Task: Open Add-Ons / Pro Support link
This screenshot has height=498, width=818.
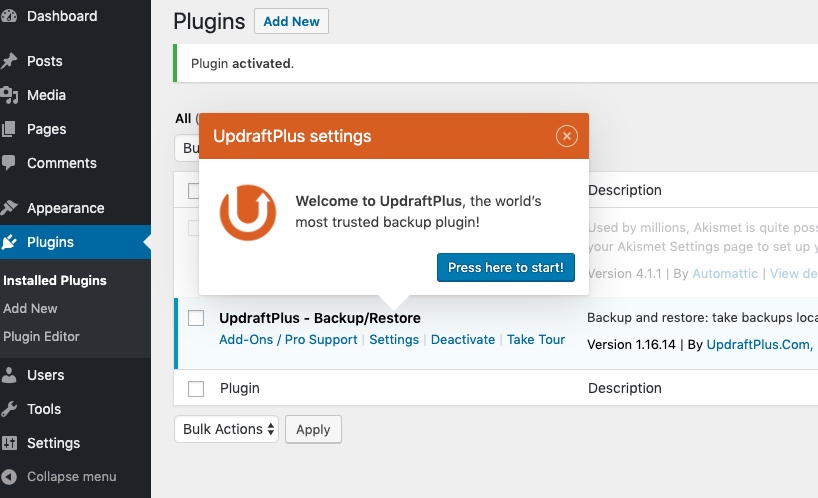Action: pyautogui.click(x=288, y=339)
